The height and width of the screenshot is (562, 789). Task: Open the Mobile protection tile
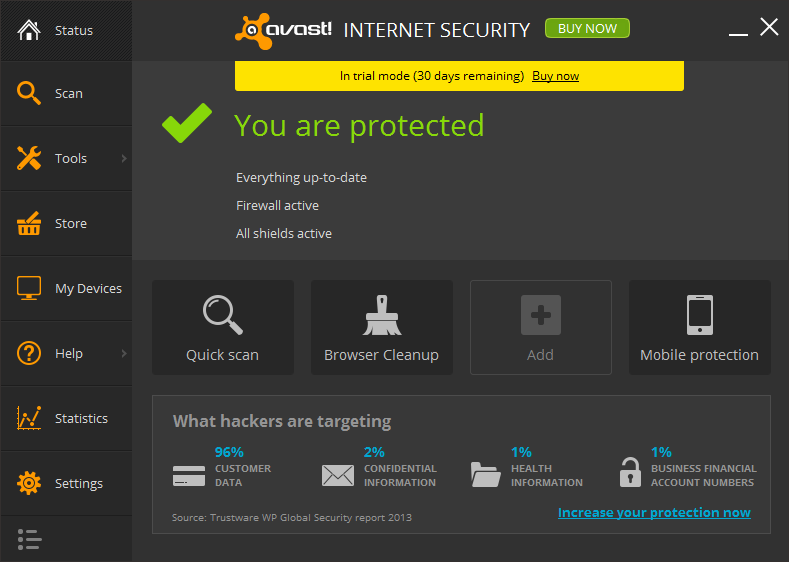click(x=699, y=327)
